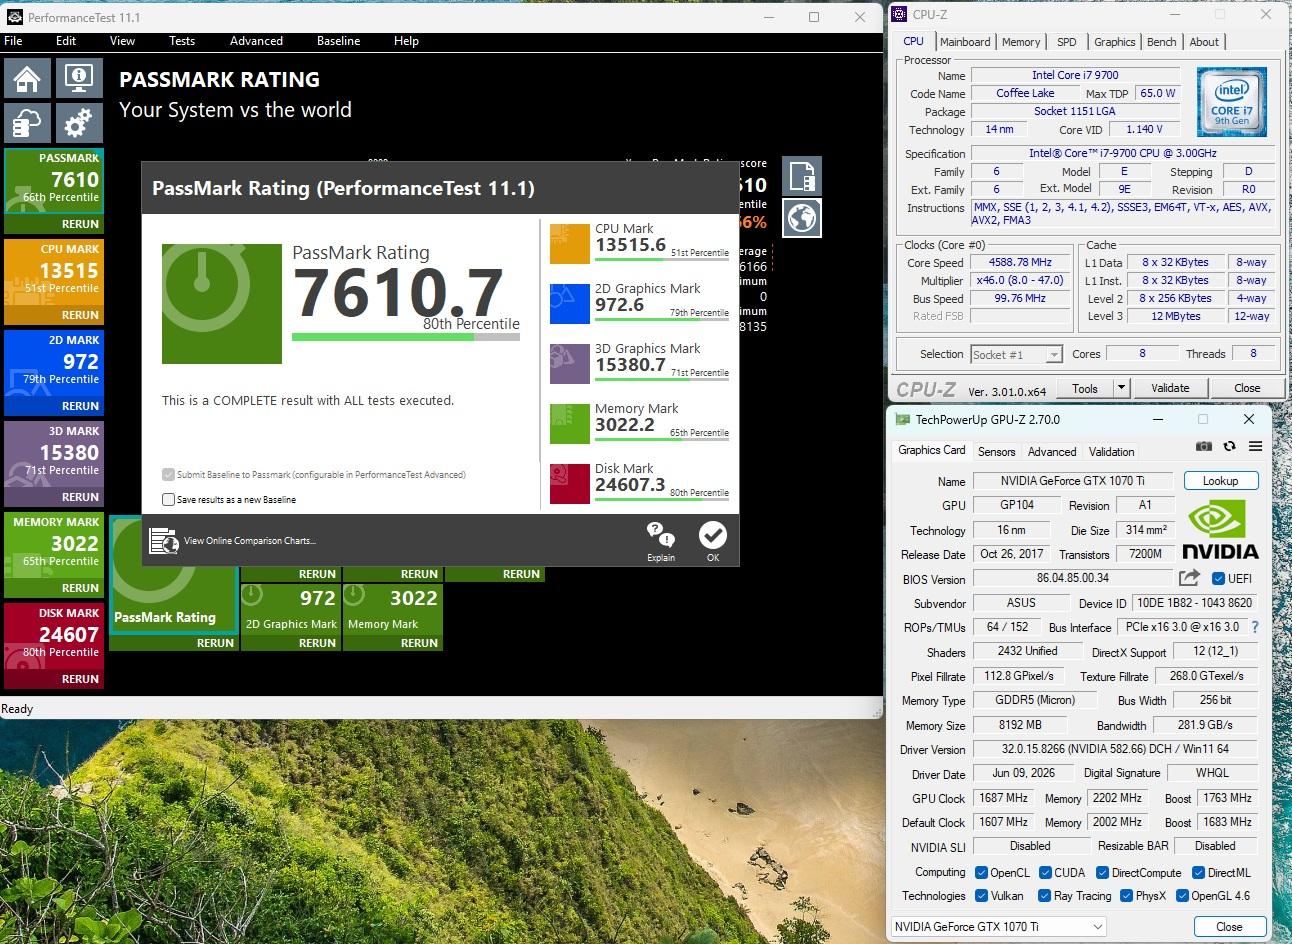
Task: Open the baseline management cloud icon
Action: (x=28, y=123)
